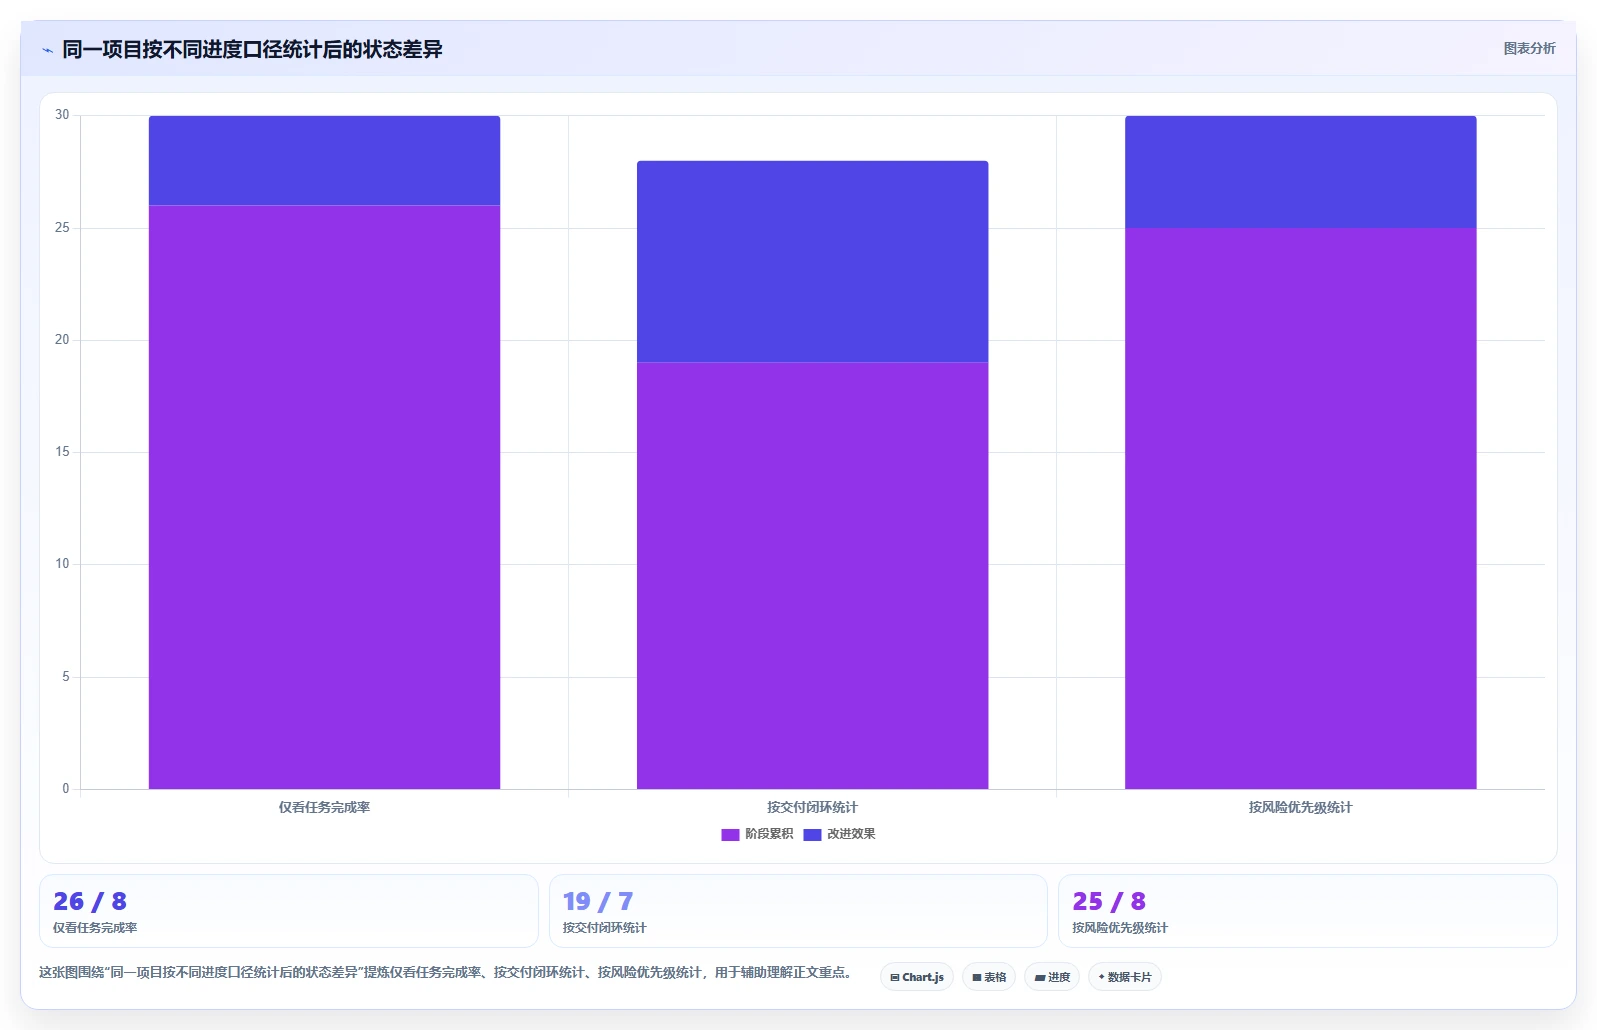1597x1030 pixels.
Task: Toggle the 改进效果 legend item
Action: (x=839, y=834)
